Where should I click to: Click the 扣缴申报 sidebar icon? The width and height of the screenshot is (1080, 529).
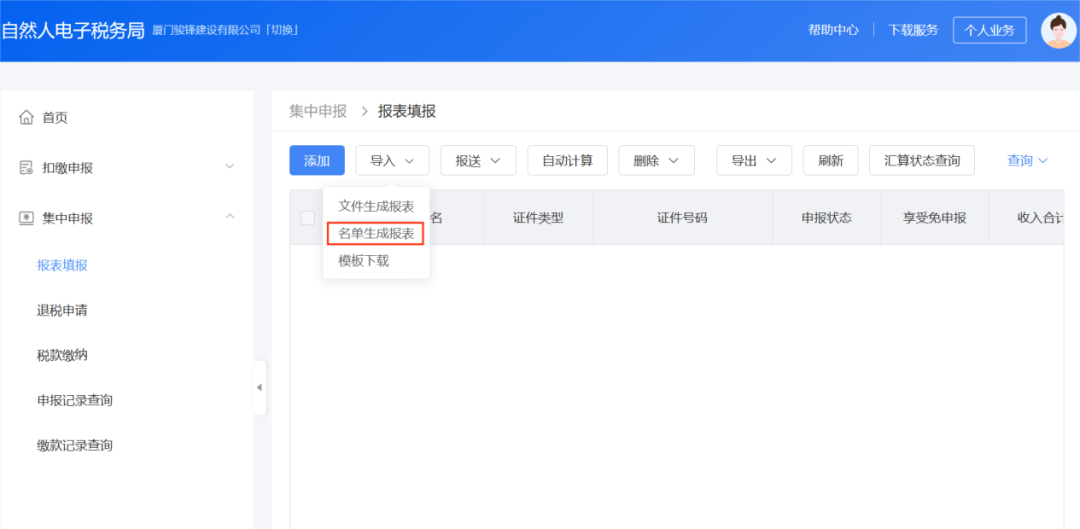(x=27, y=168)
